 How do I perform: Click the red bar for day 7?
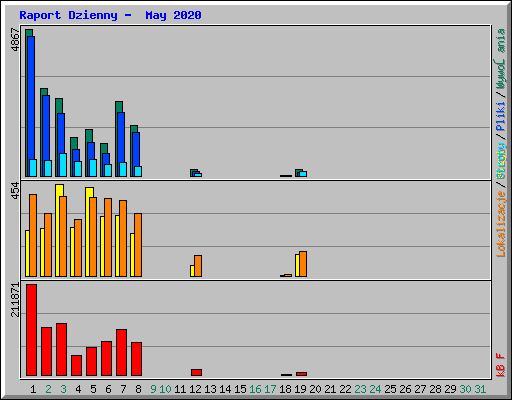point(121,353)
